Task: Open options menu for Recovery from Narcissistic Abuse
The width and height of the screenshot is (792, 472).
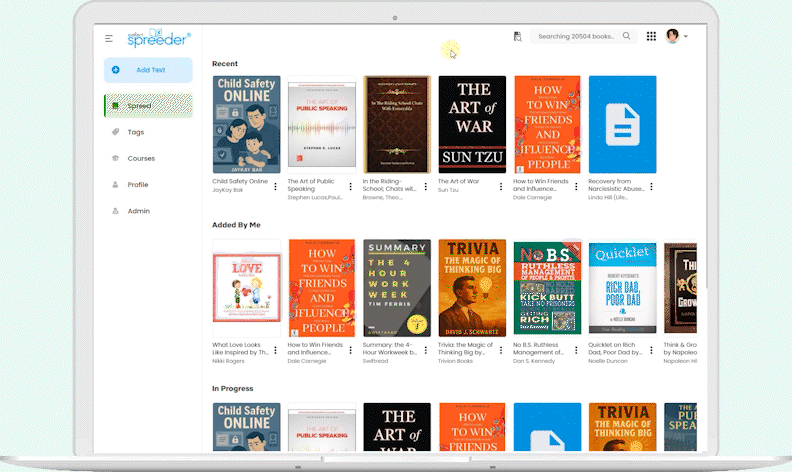Action: pos(652,186)
